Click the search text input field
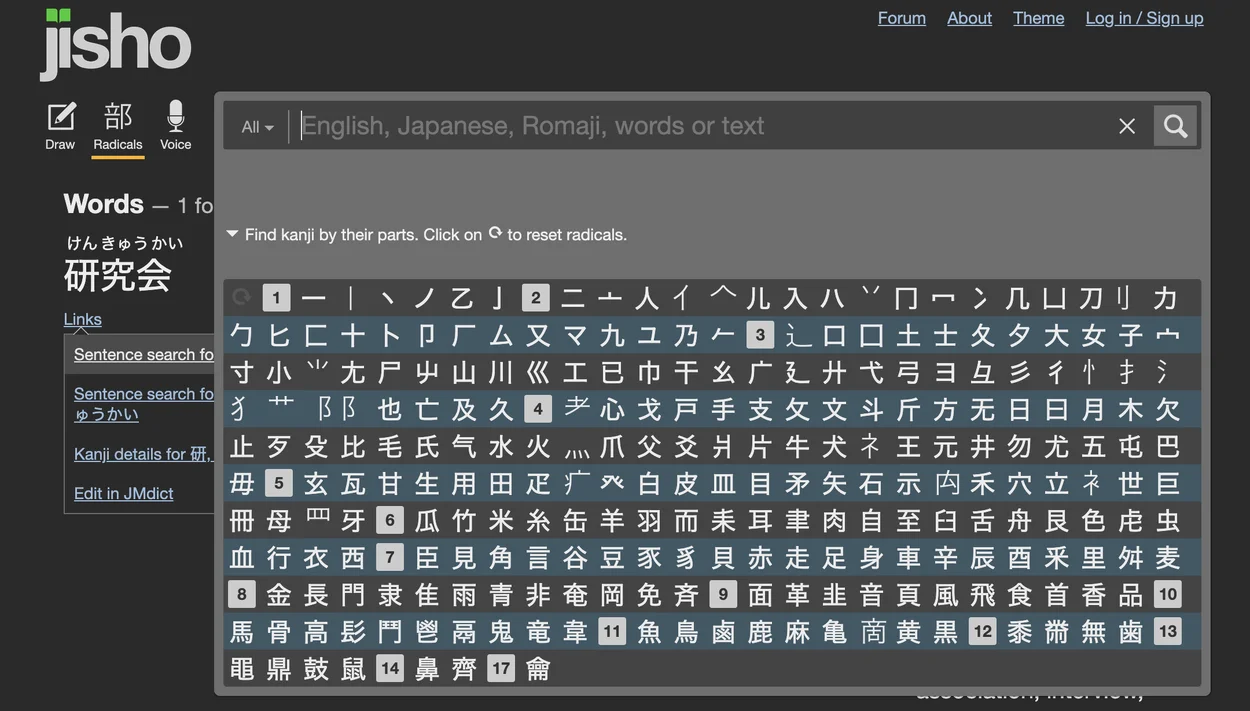The image size is (1250, 711). click(705, 126)
